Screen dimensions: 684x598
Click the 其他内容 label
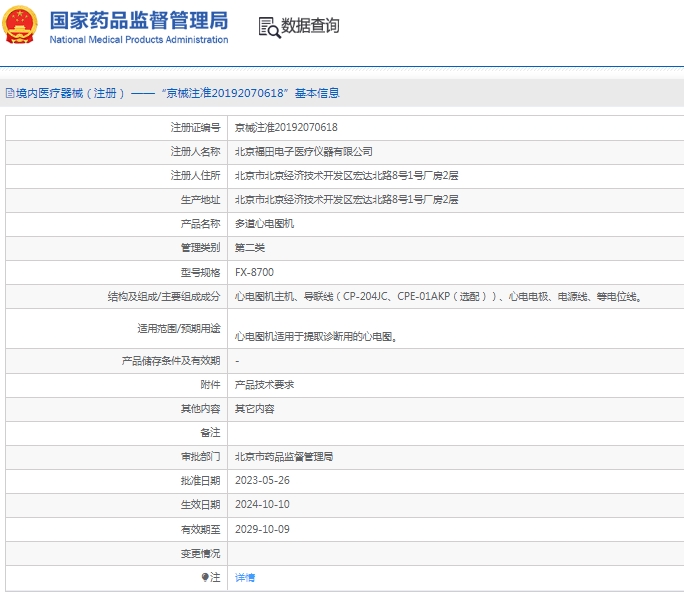(x=201, y=409)
